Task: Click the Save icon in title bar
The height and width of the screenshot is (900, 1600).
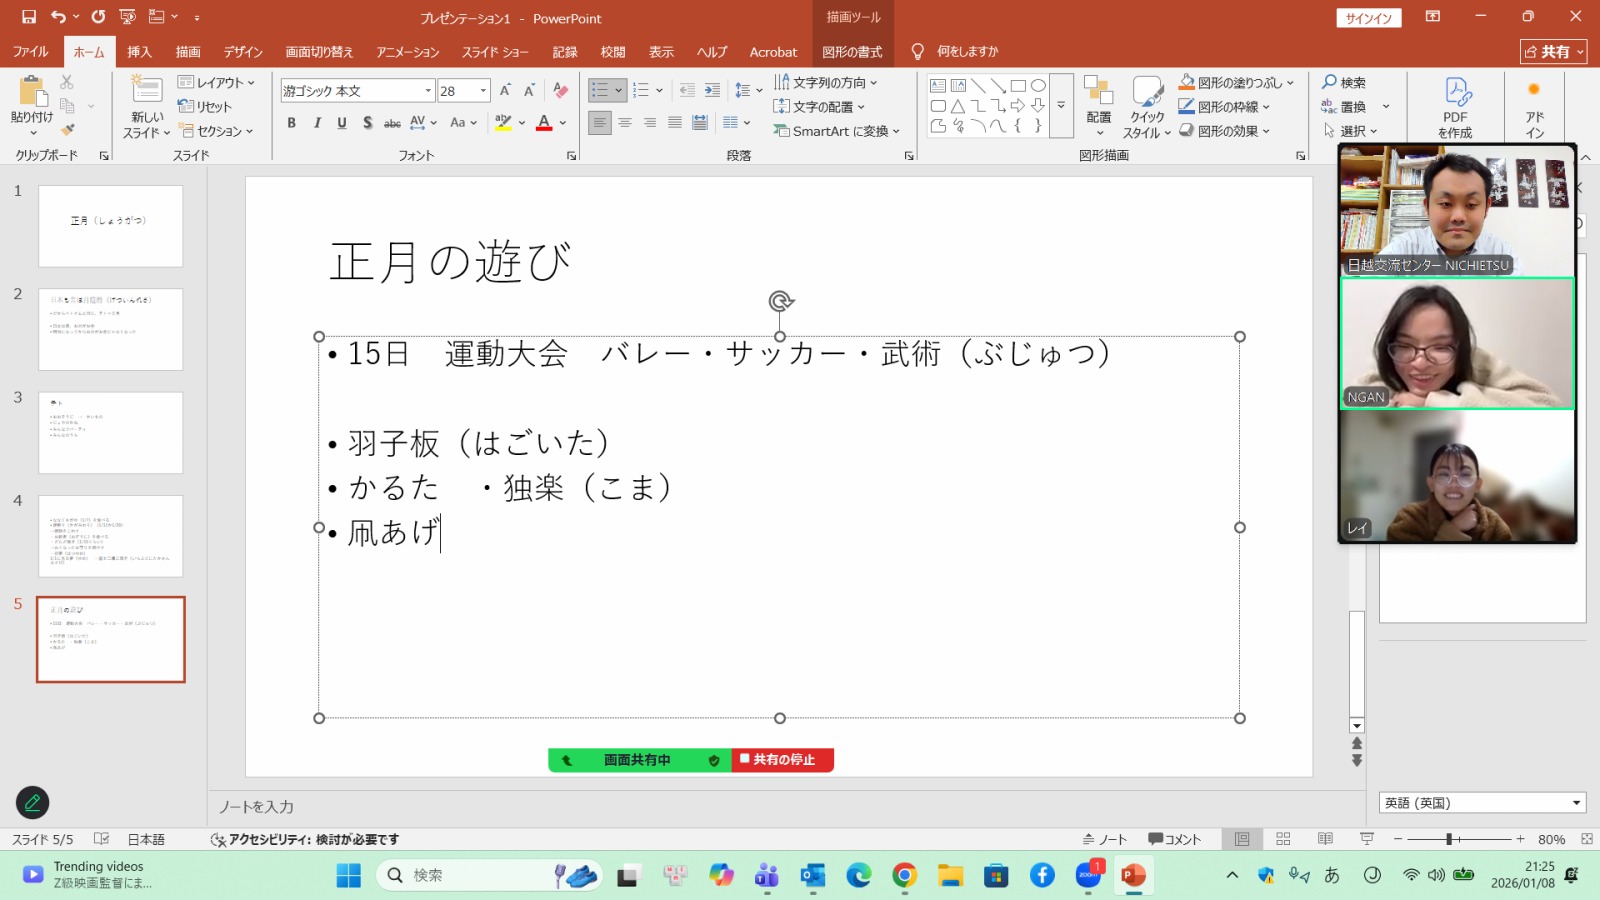Action: pyautogui.click(x=29, y=17)
